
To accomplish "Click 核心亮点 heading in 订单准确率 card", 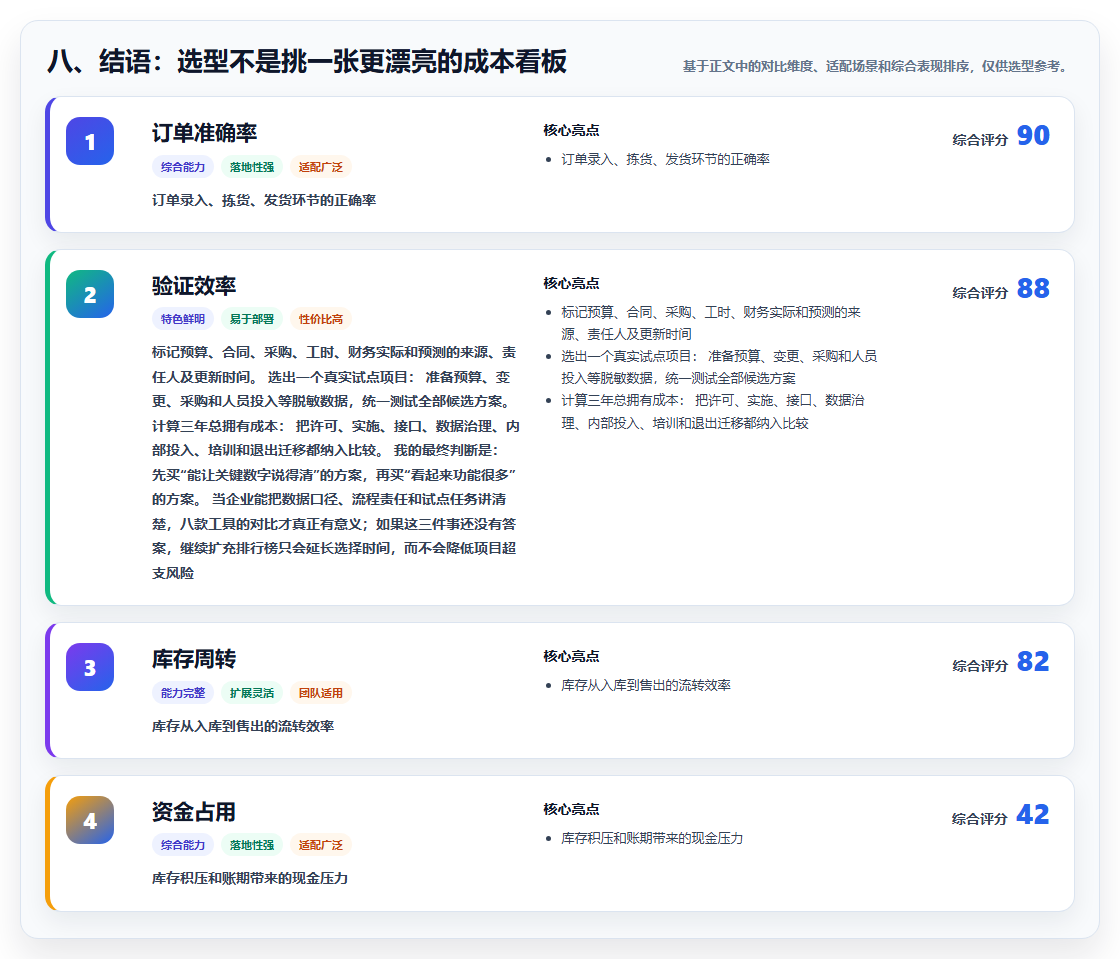I will [571, 130].
